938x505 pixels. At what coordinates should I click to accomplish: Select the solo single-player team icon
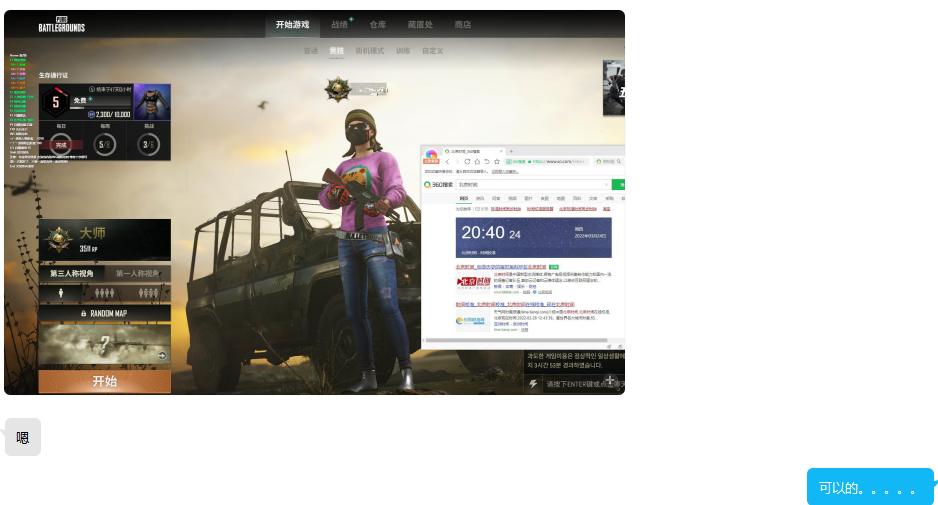[60, 293]
